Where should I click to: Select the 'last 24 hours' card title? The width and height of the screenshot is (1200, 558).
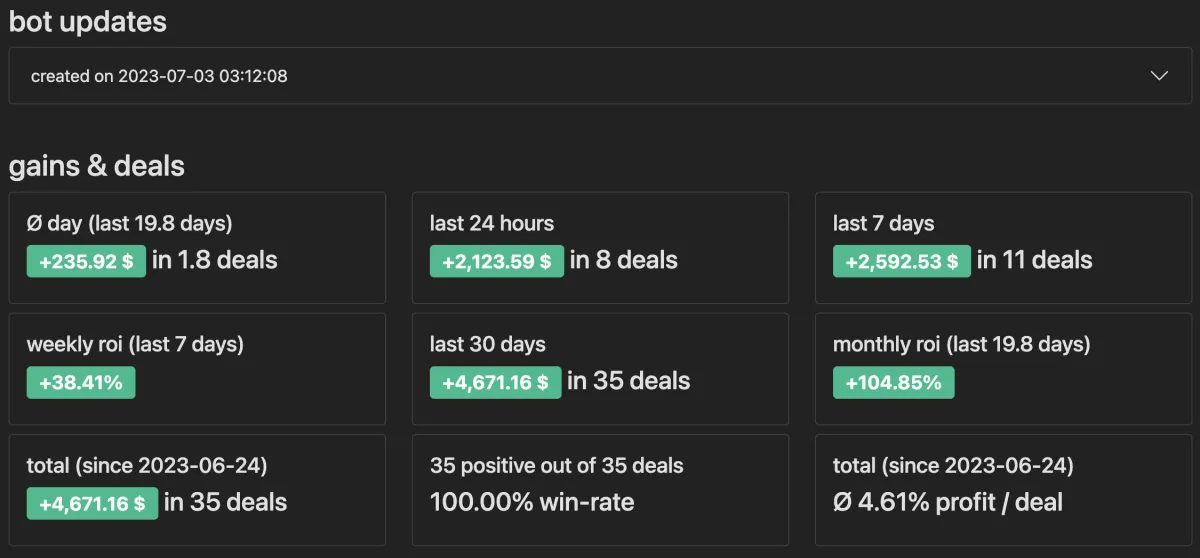click(492, 223)
